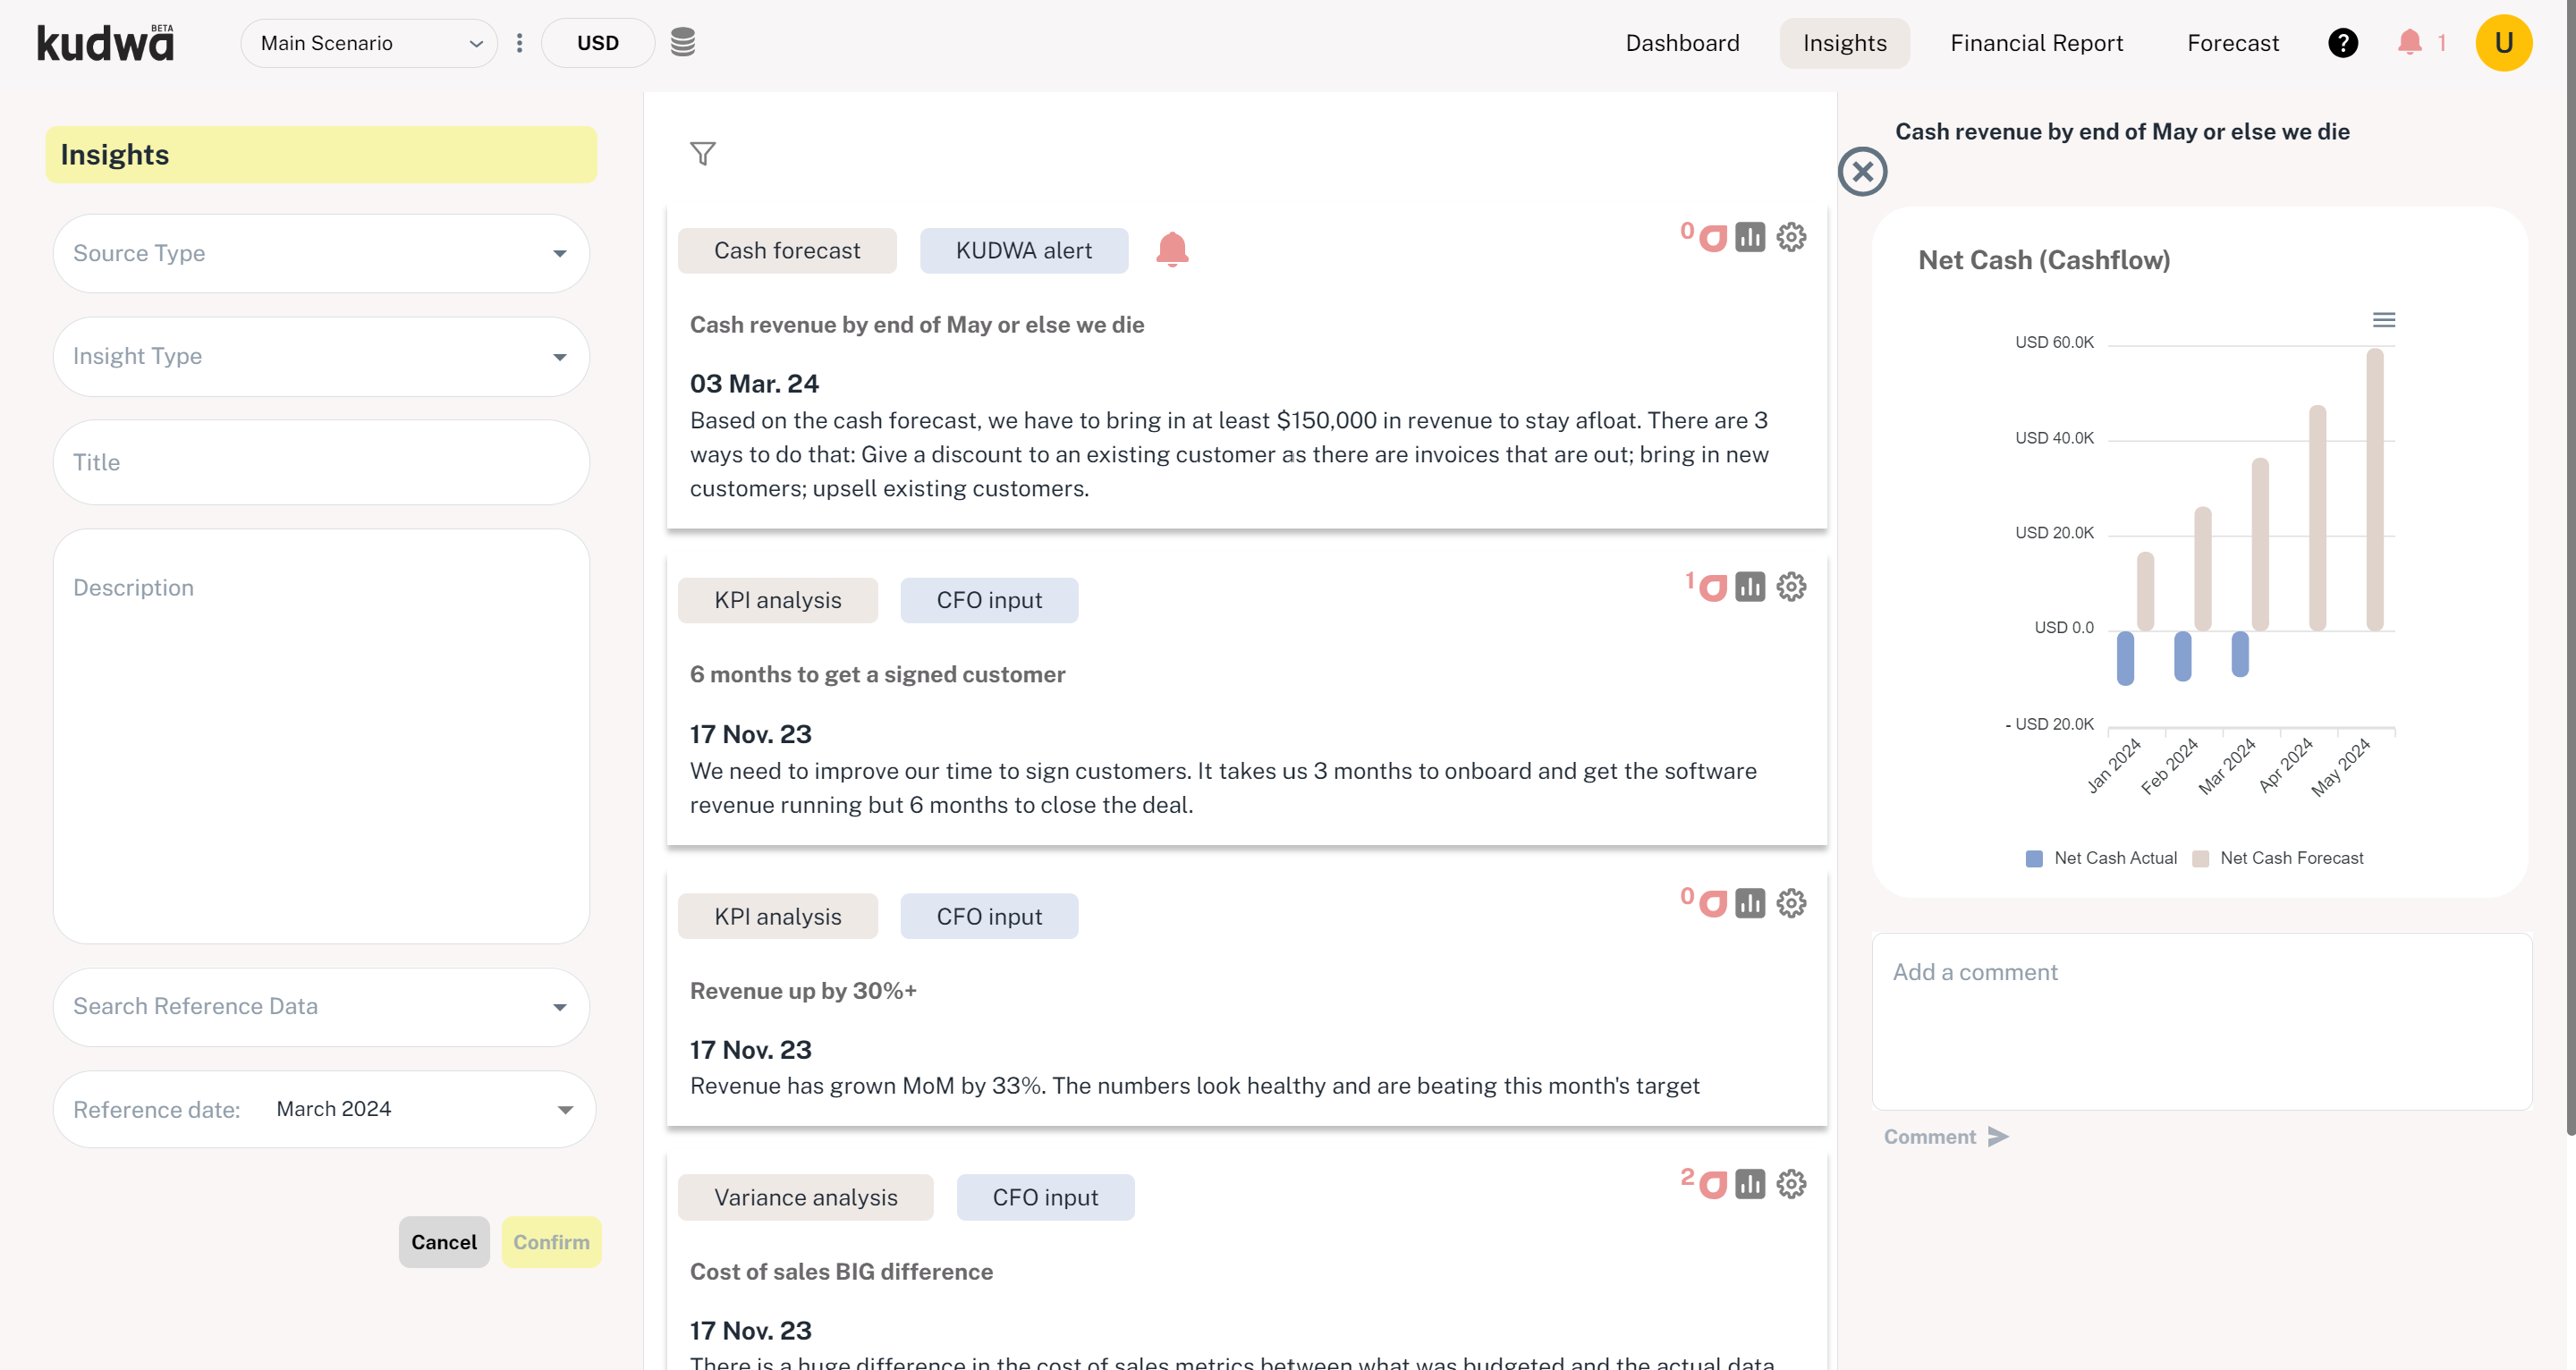Switch to the Financial Report tab
The width and height of the screenshot is (2576, 1370).
click(2036, 43)
